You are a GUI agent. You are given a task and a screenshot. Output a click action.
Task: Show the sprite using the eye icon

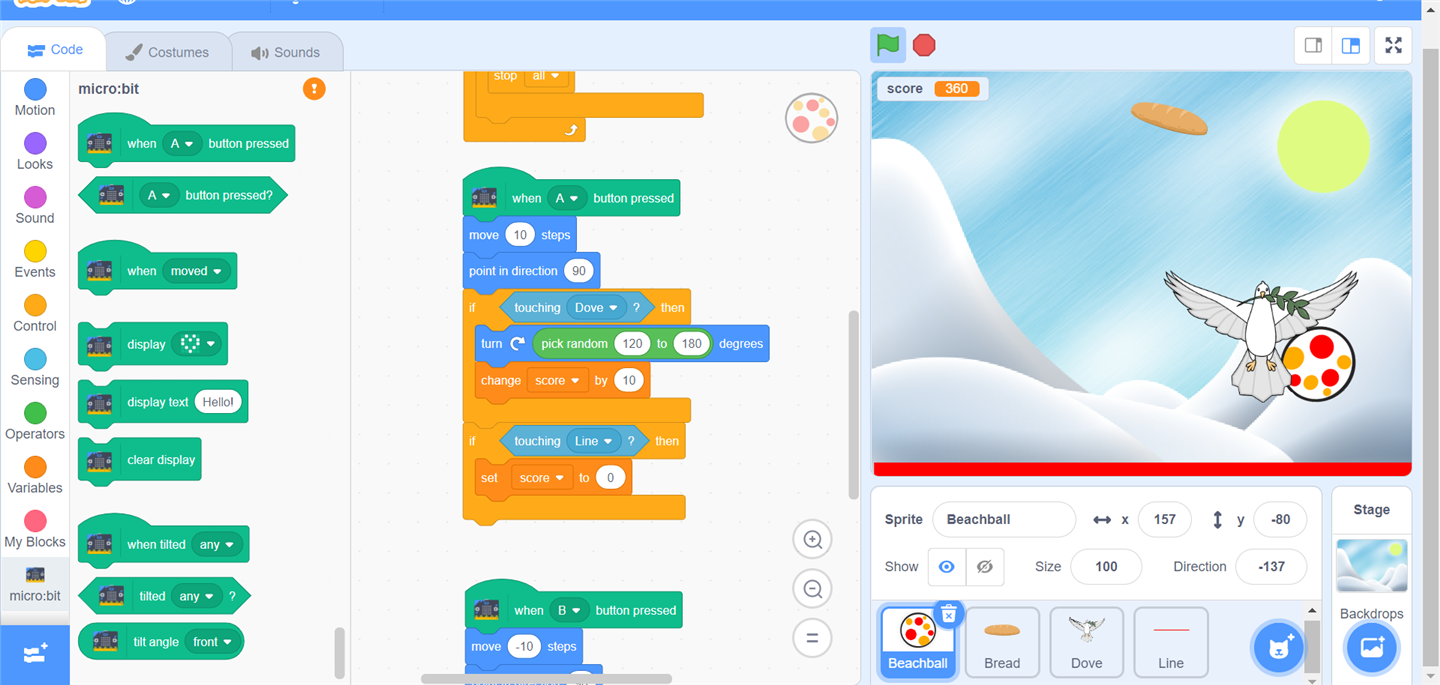(x=946, y=567)
